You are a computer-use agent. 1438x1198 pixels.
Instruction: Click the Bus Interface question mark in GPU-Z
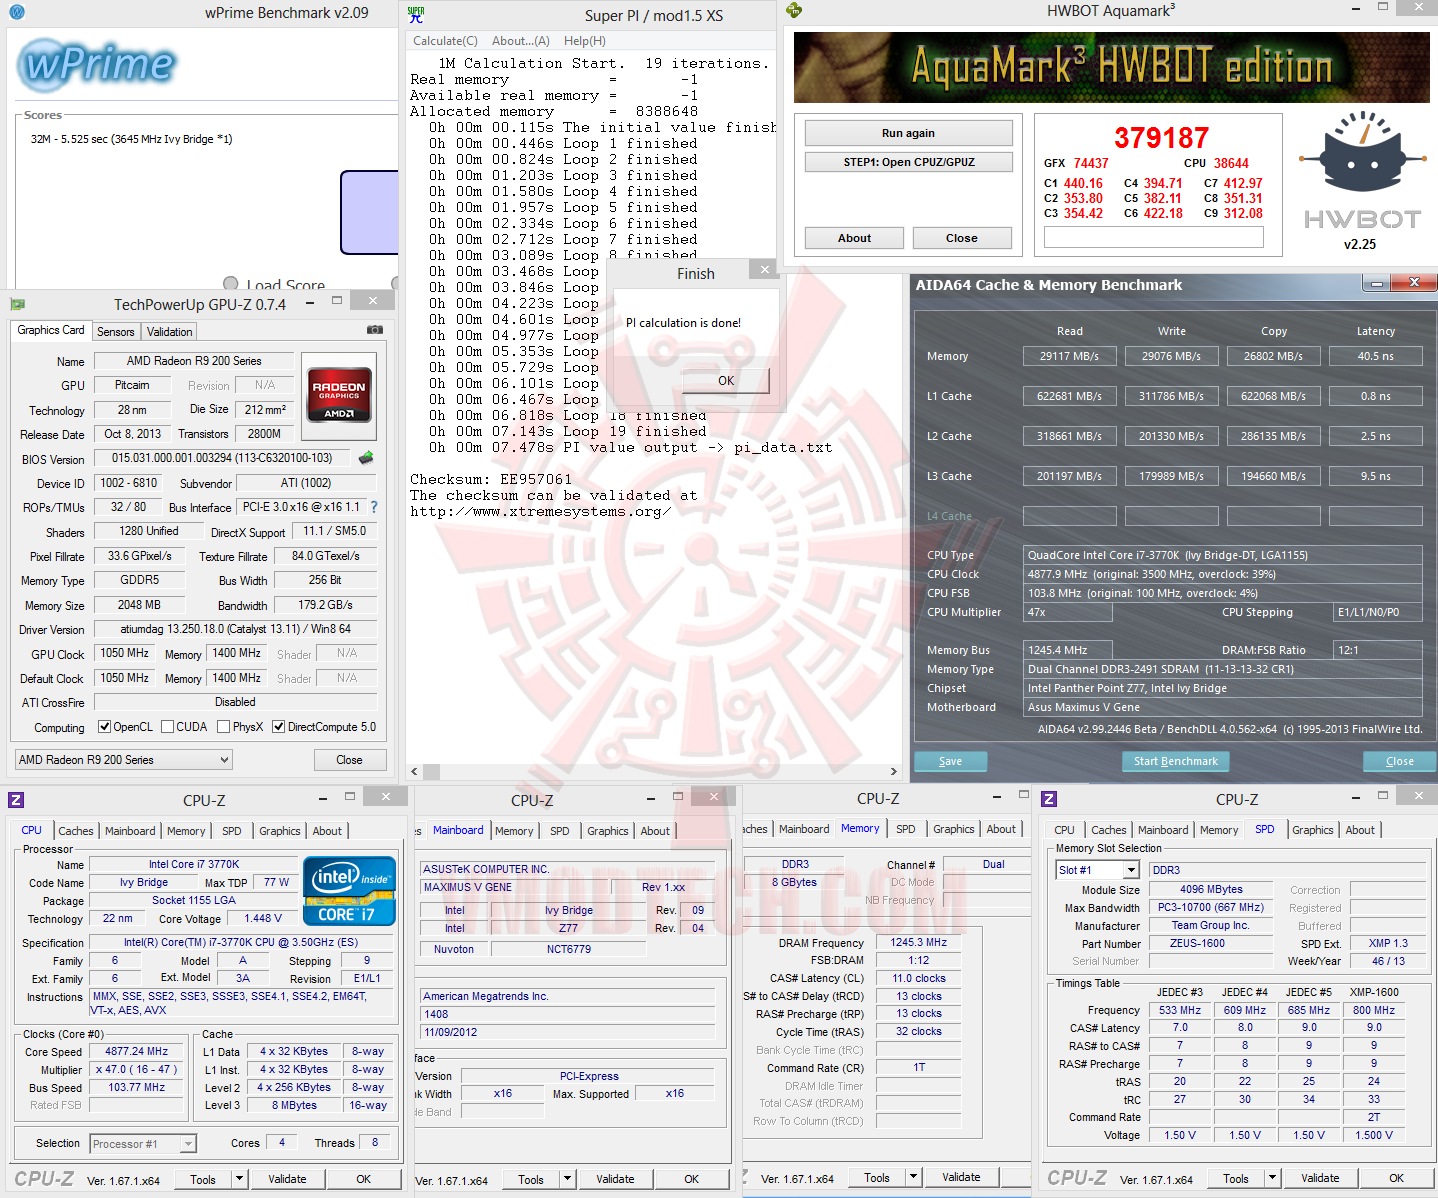click(374, 507)
